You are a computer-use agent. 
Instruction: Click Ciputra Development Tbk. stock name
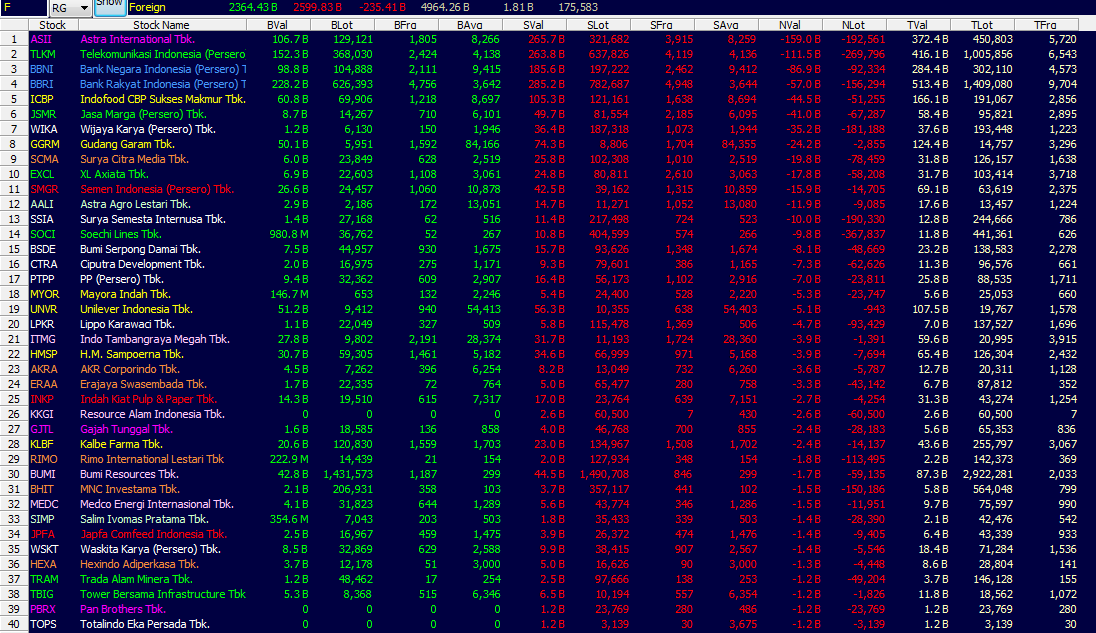[143, 264]
